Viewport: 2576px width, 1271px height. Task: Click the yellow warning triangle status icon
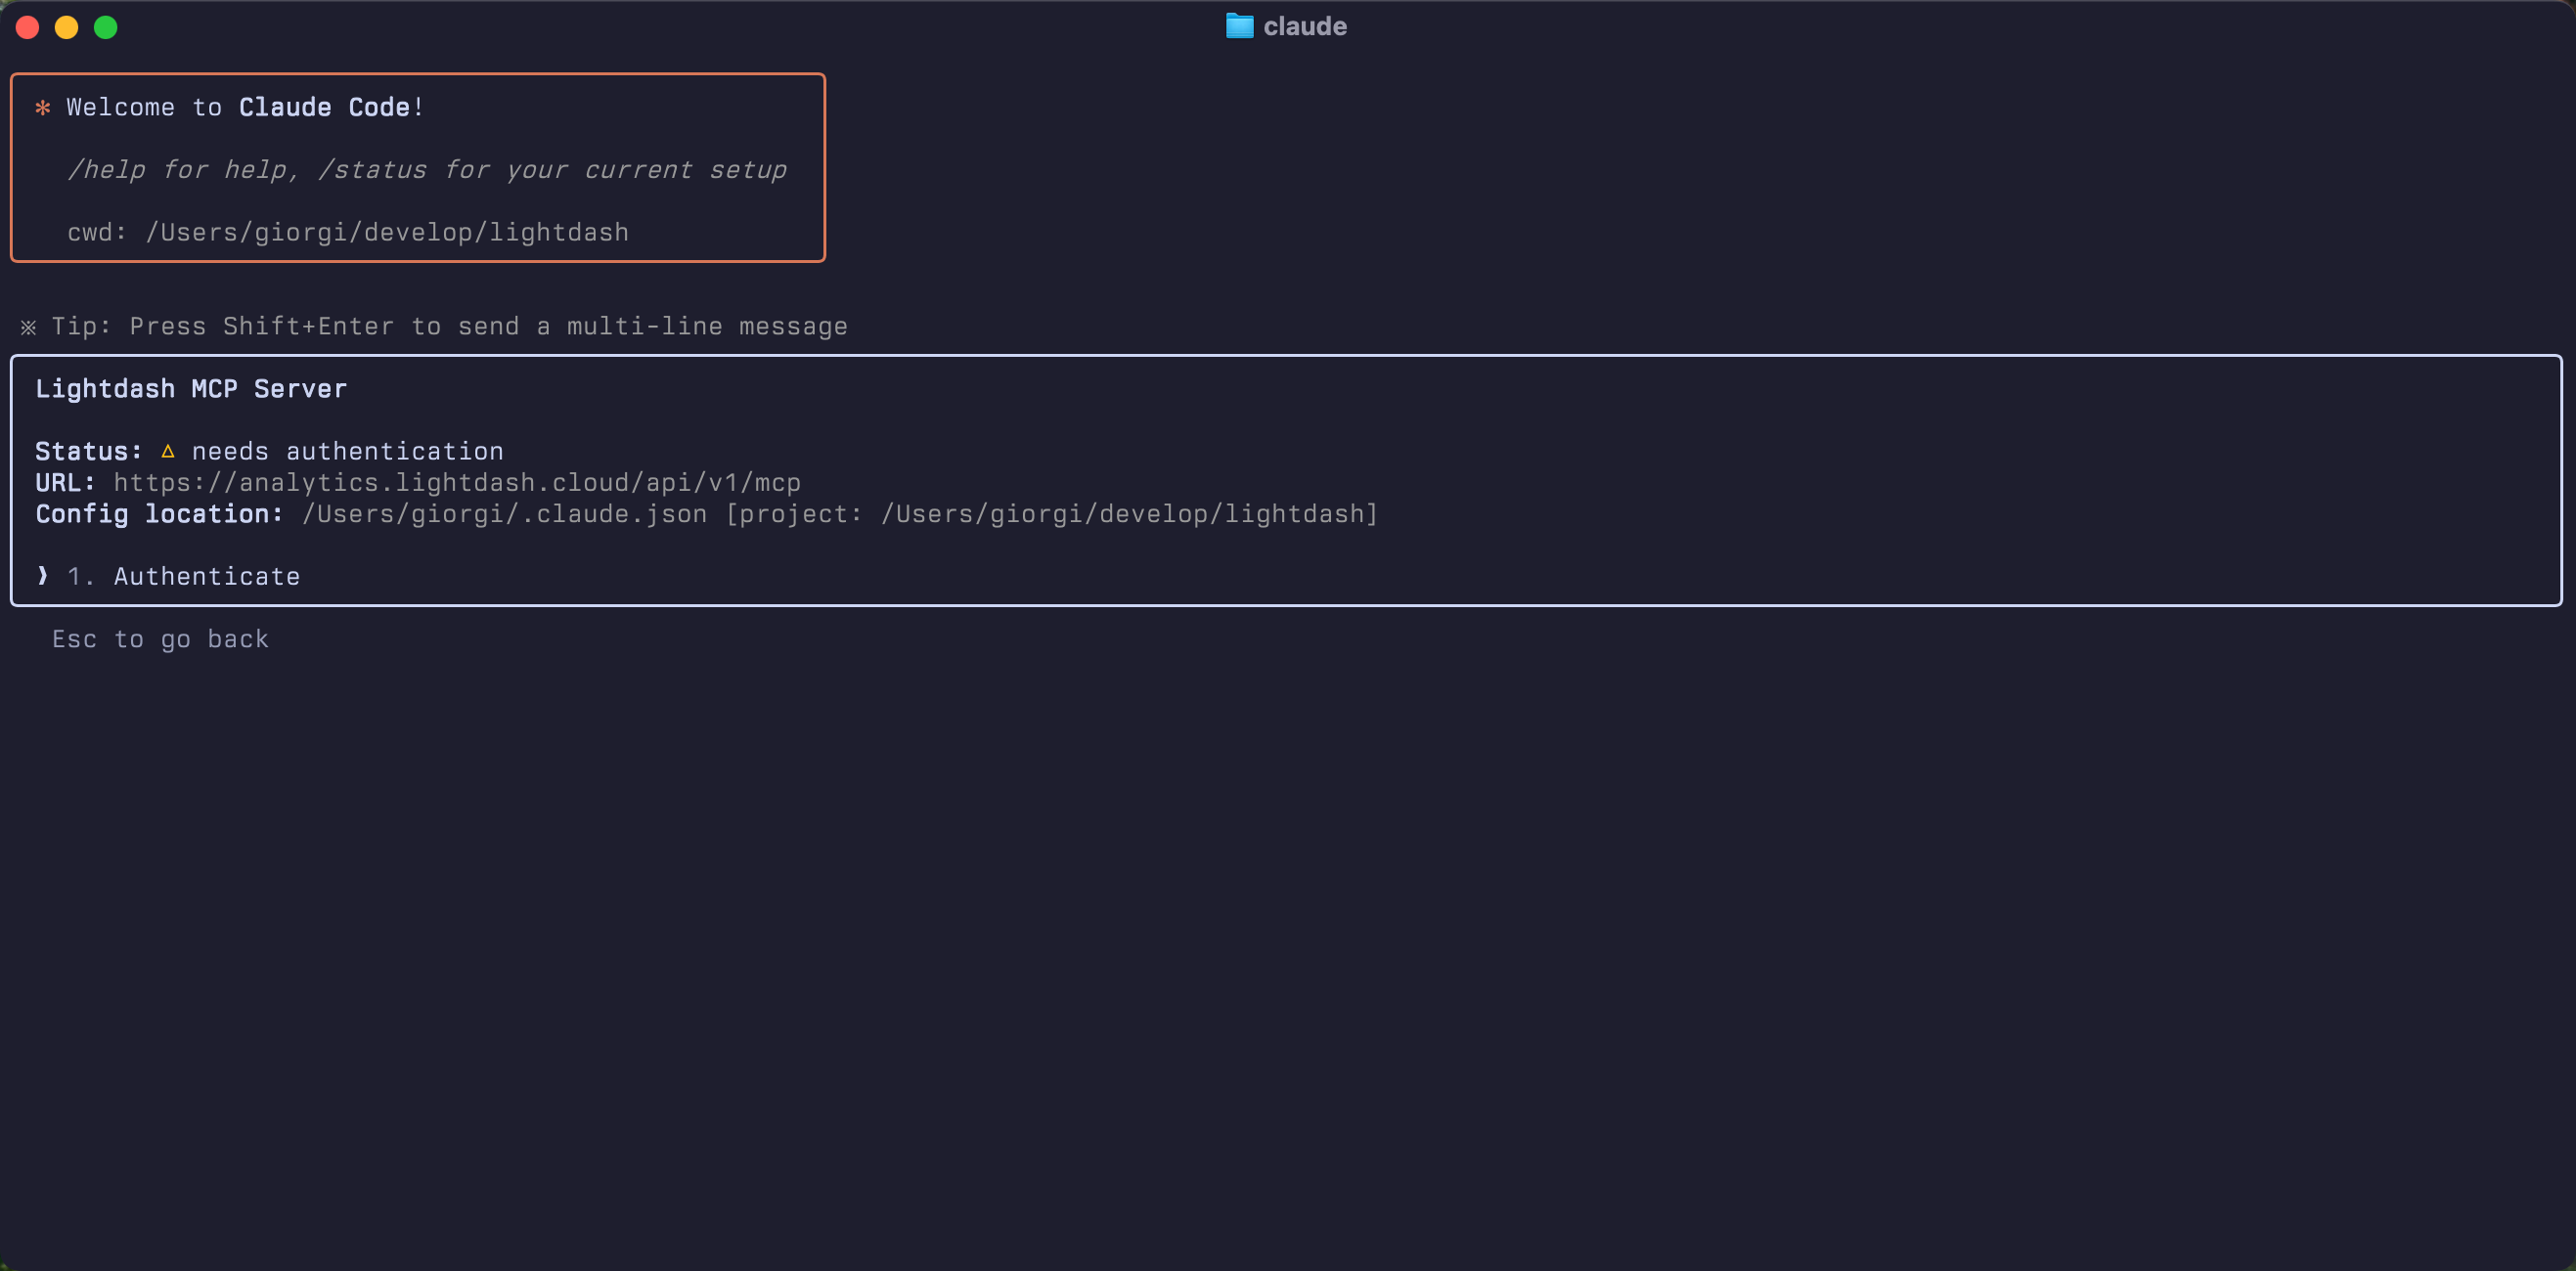tap(168, 451)
